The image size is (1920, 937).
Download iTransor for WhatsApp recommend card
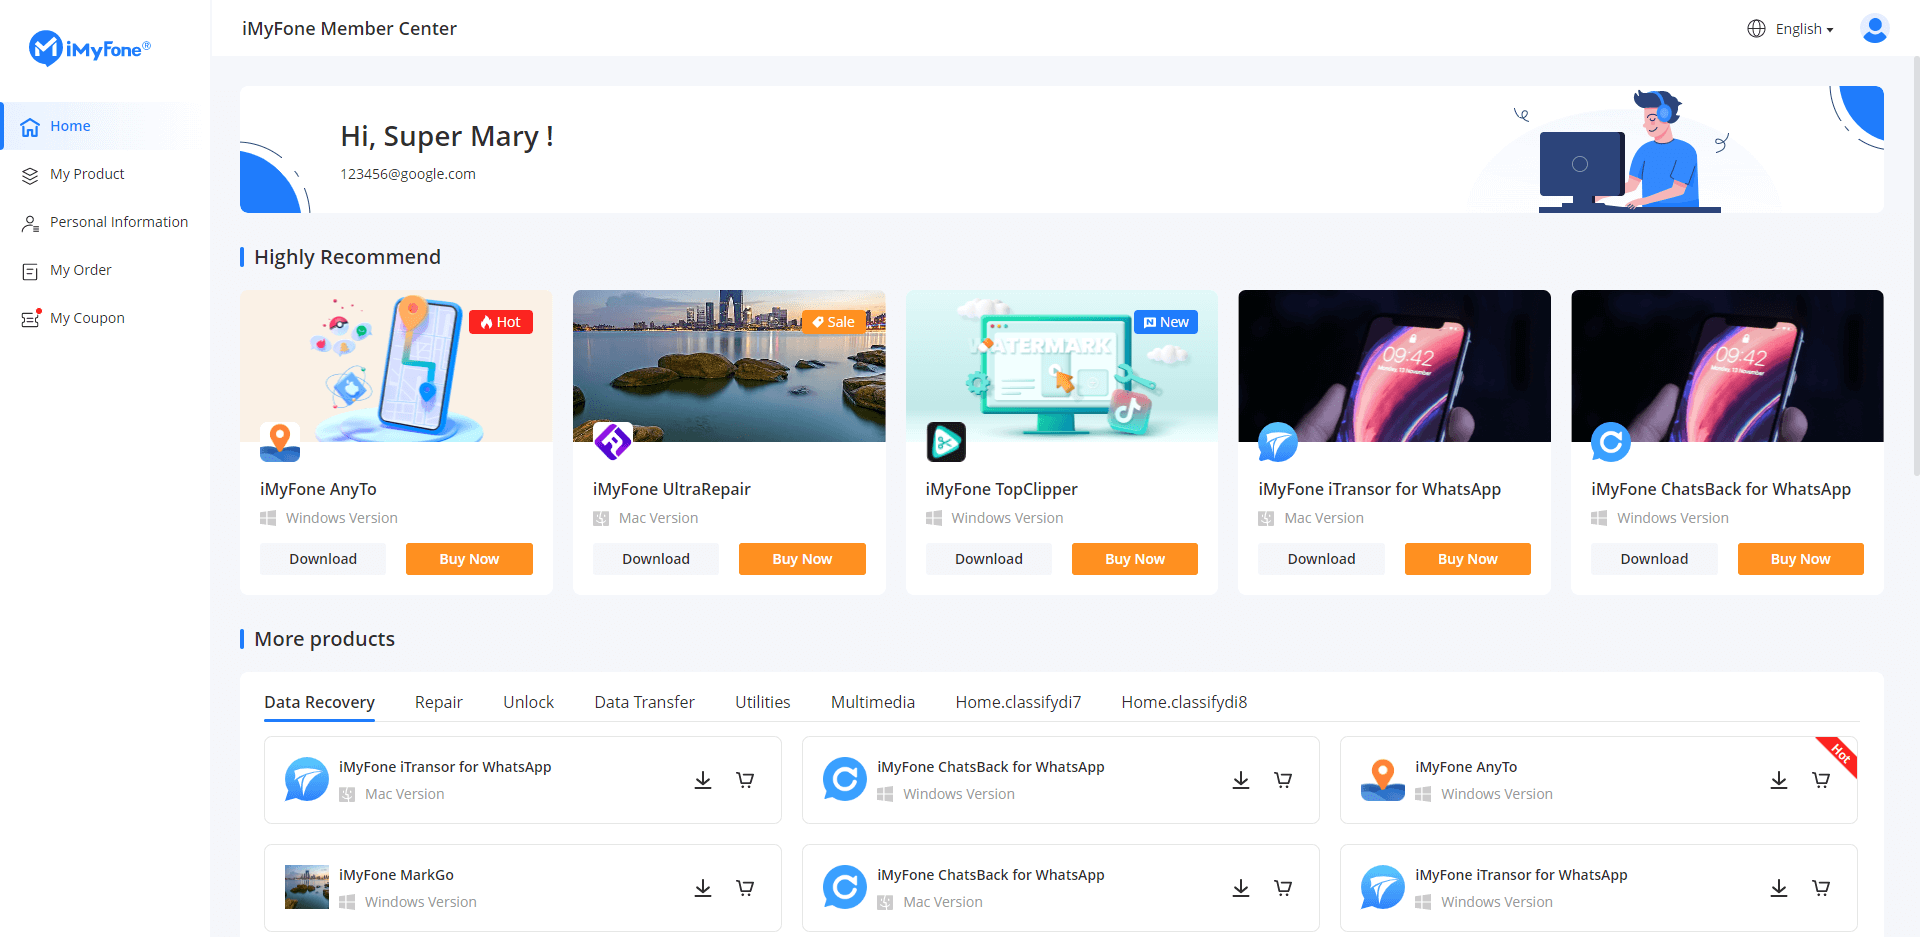point(1321,559)
